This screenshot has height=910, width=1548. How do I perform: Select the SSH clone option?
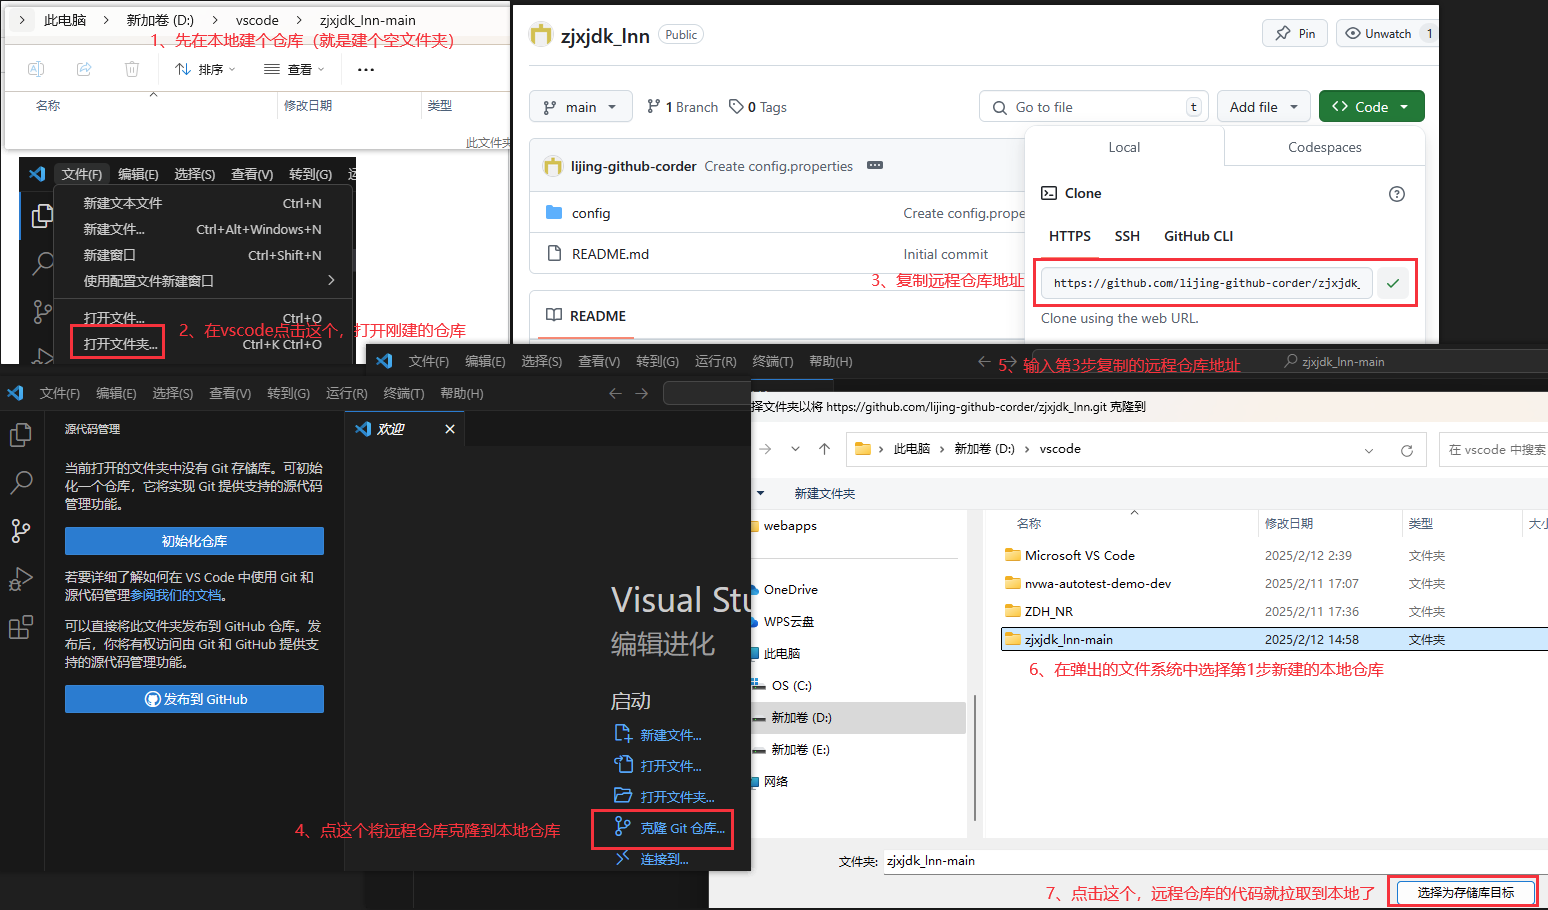1127,236
